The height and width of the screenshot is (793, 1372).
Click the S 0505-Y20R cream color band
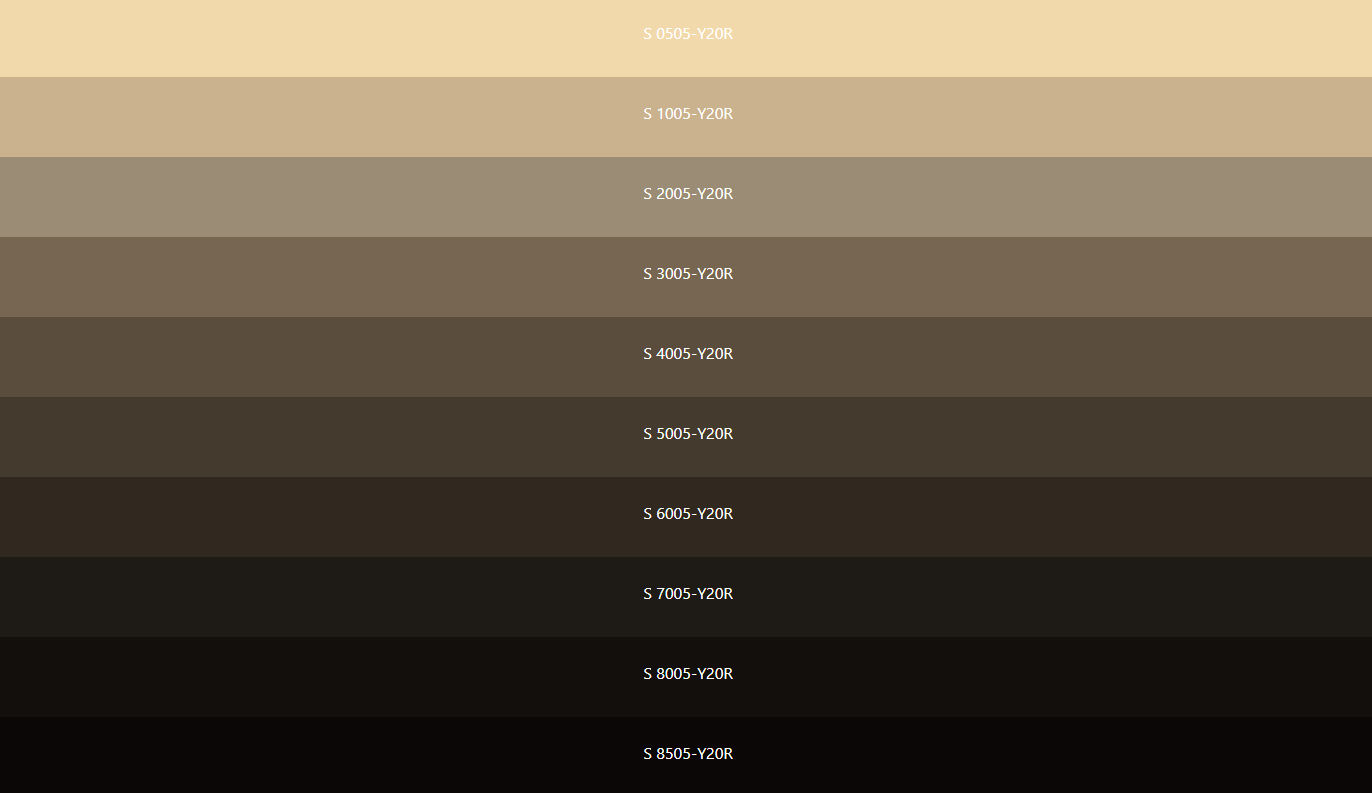[x=300, y=38]
